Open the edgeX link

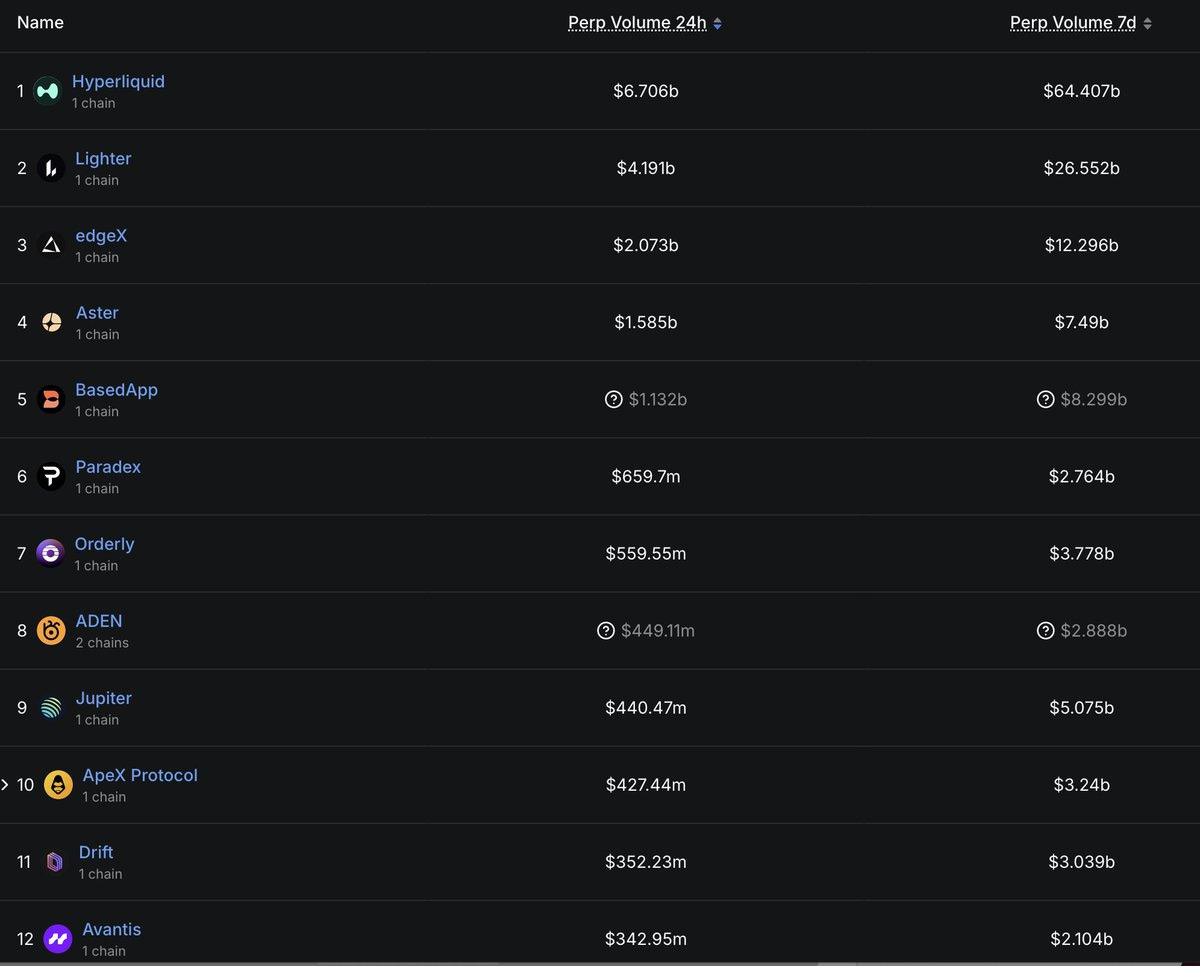pos(101,235)
